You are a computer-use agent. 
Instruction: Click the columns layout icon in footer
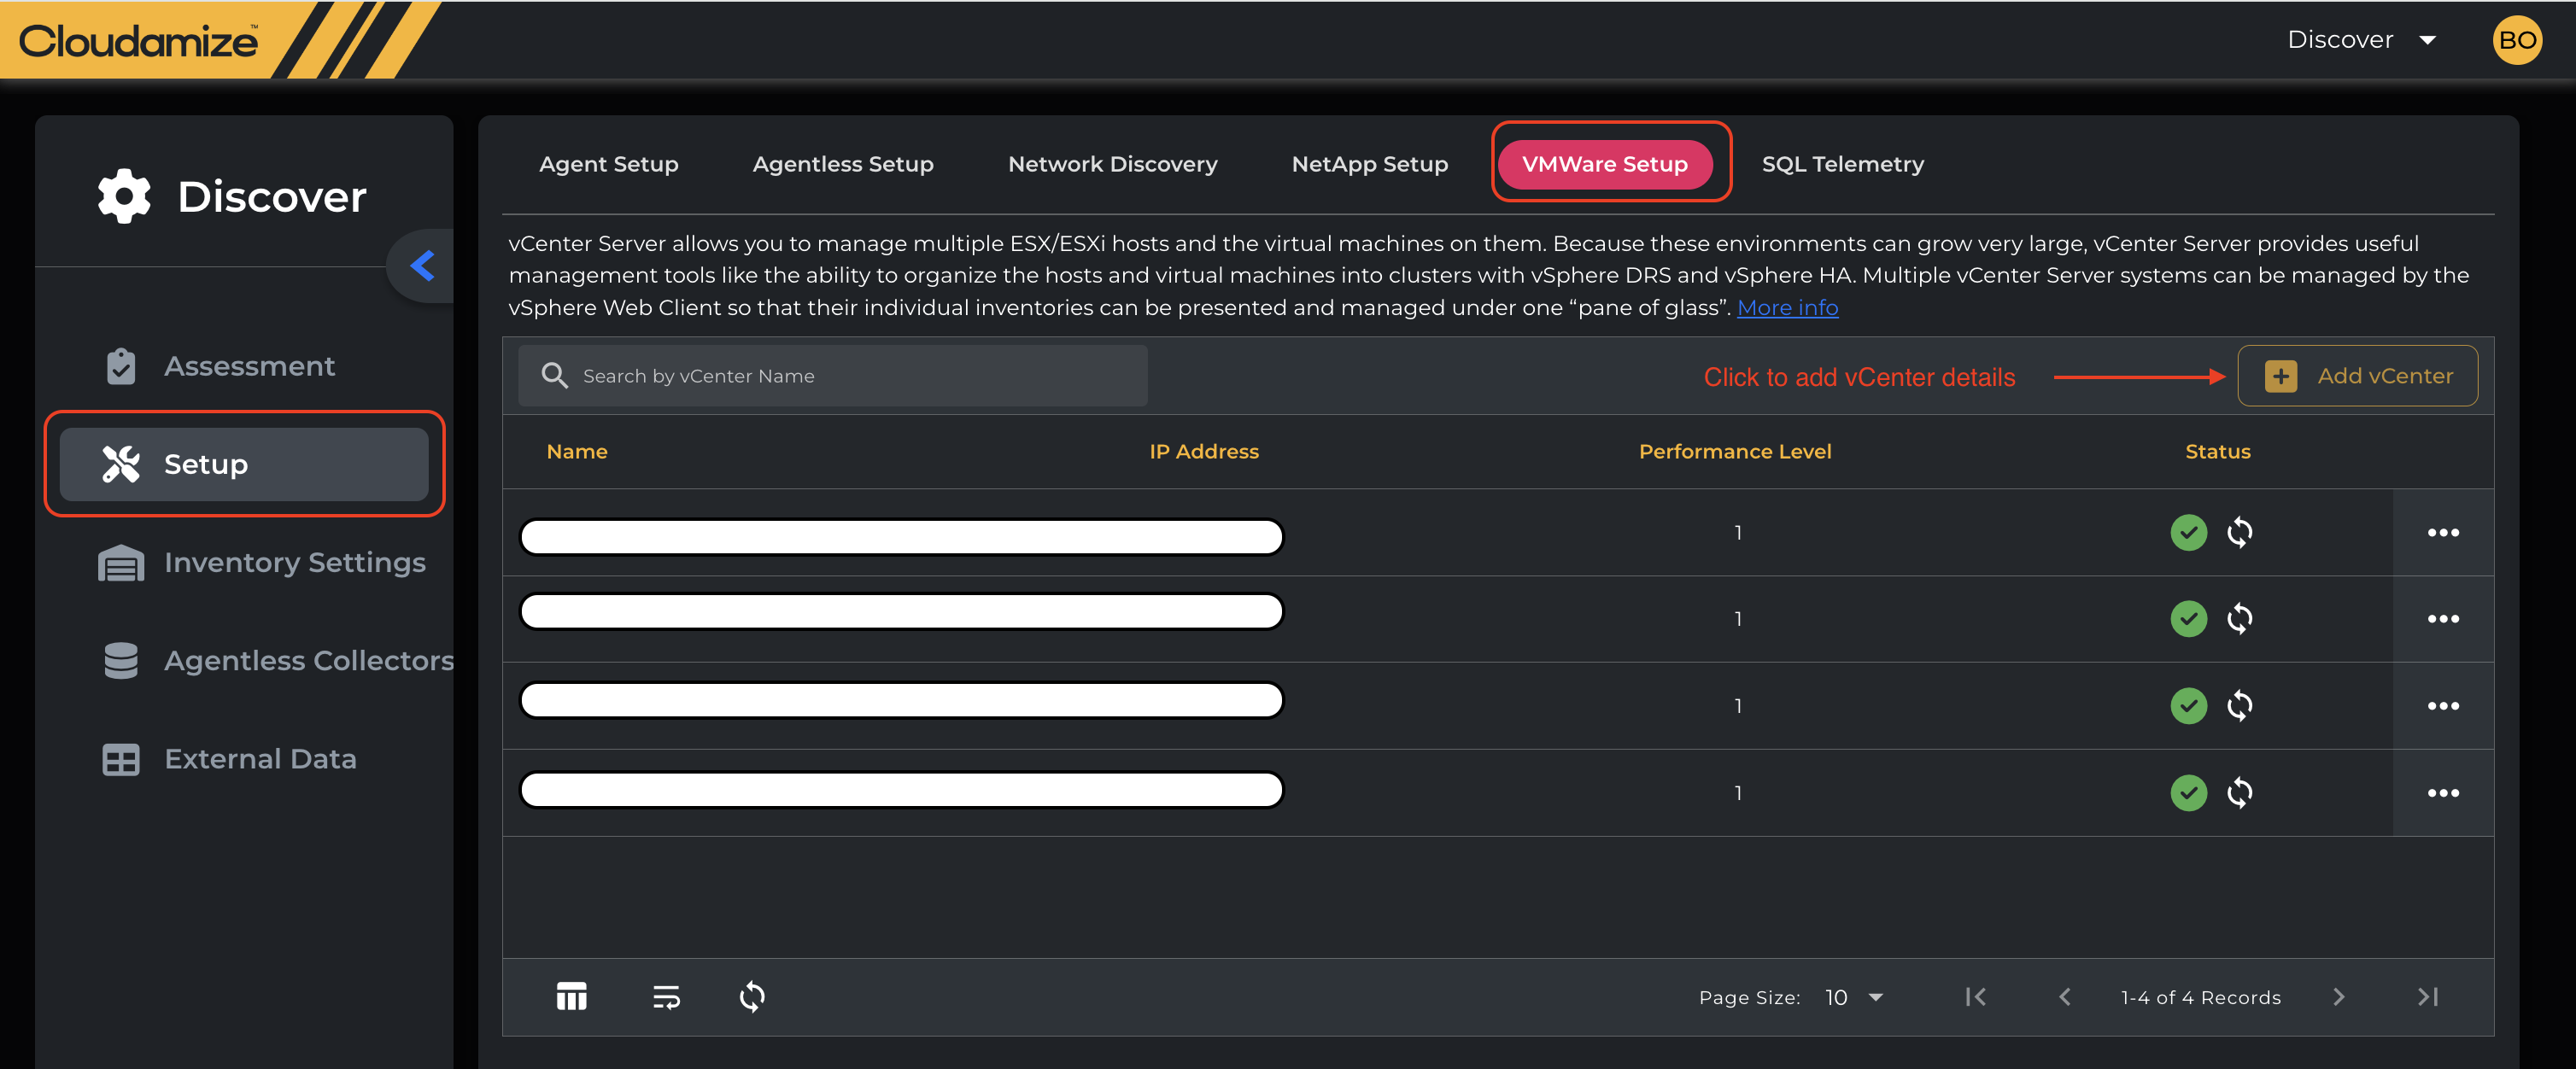coord(571,996)
